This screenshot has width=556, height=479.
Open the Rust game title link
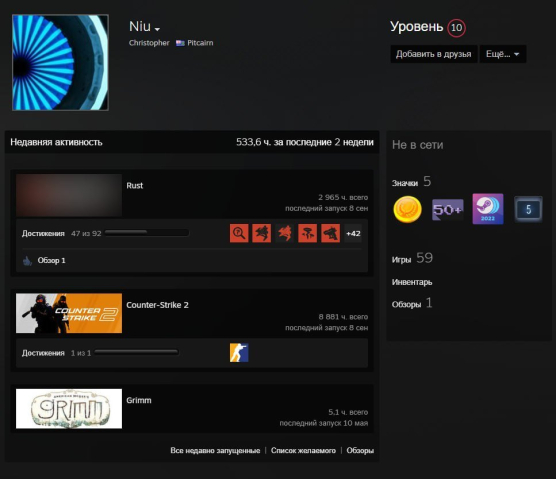(135, 185)
